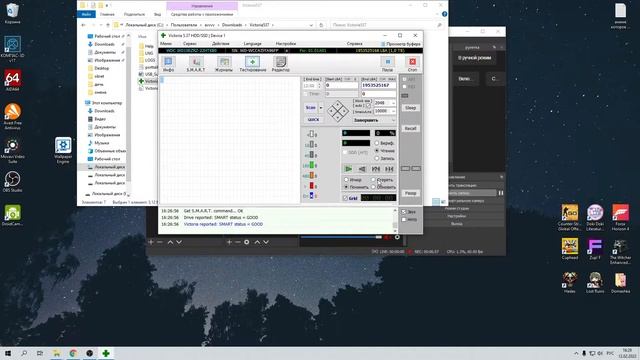The image size is (640, 360).
Task: Open the Forza Horizon 4 desktop icon
Action: (x=620, y=217)
